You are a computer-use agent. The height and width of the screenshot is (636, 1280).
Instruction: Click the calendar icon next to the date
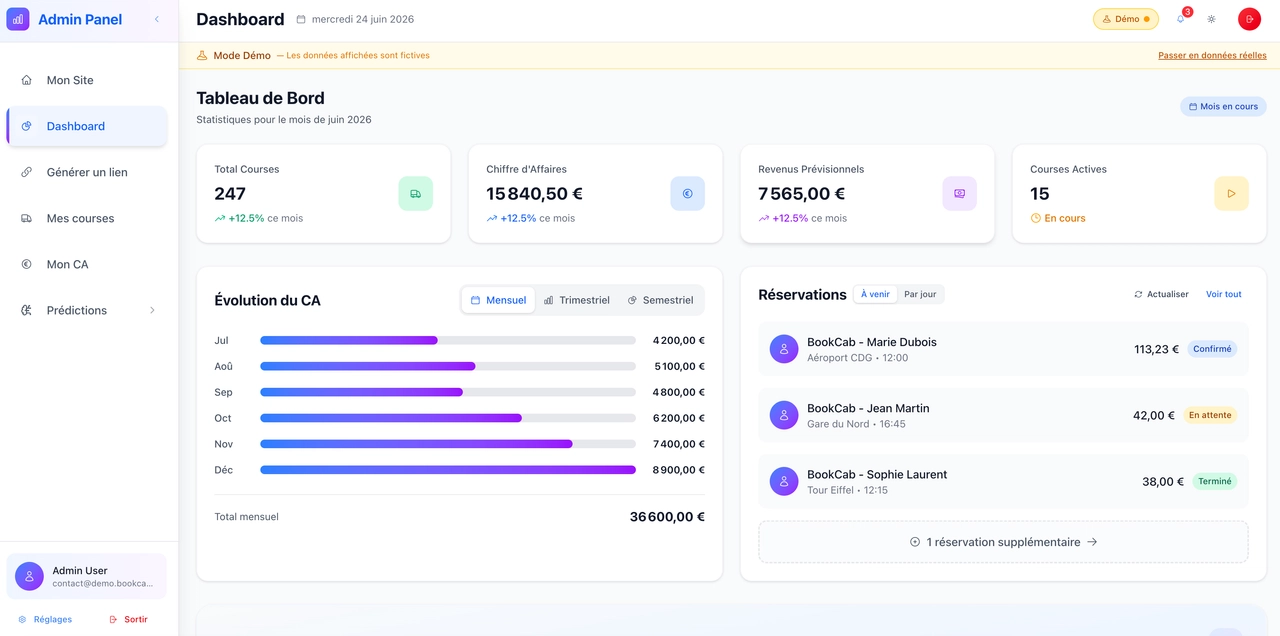(x=301, y=19)
